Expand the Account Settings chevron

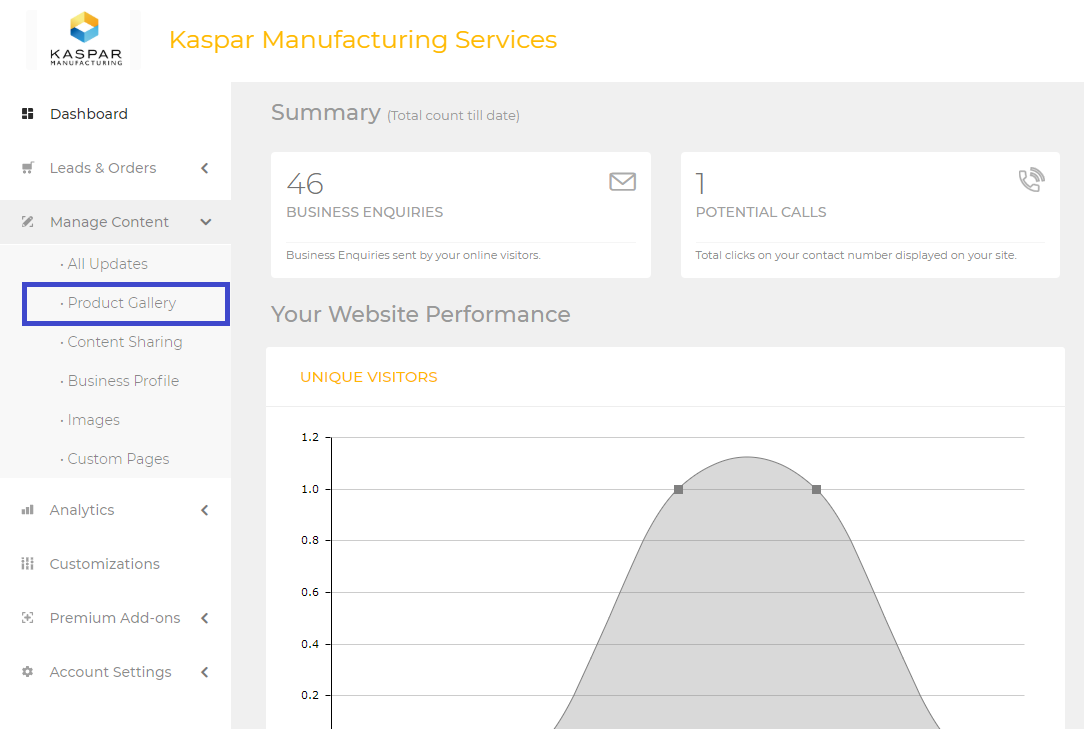[x=205, y=672]
